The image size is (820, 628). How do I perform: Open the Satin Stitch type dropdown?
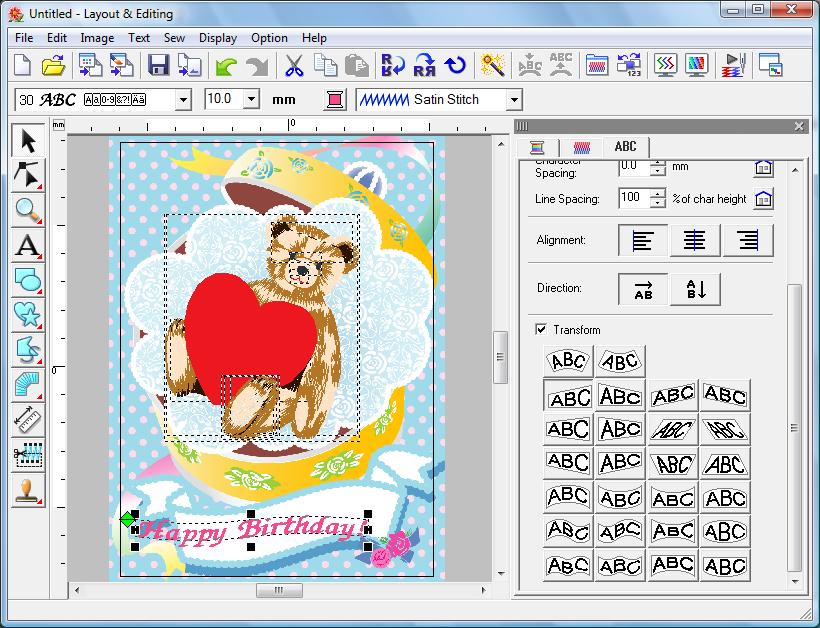point(514,99)
